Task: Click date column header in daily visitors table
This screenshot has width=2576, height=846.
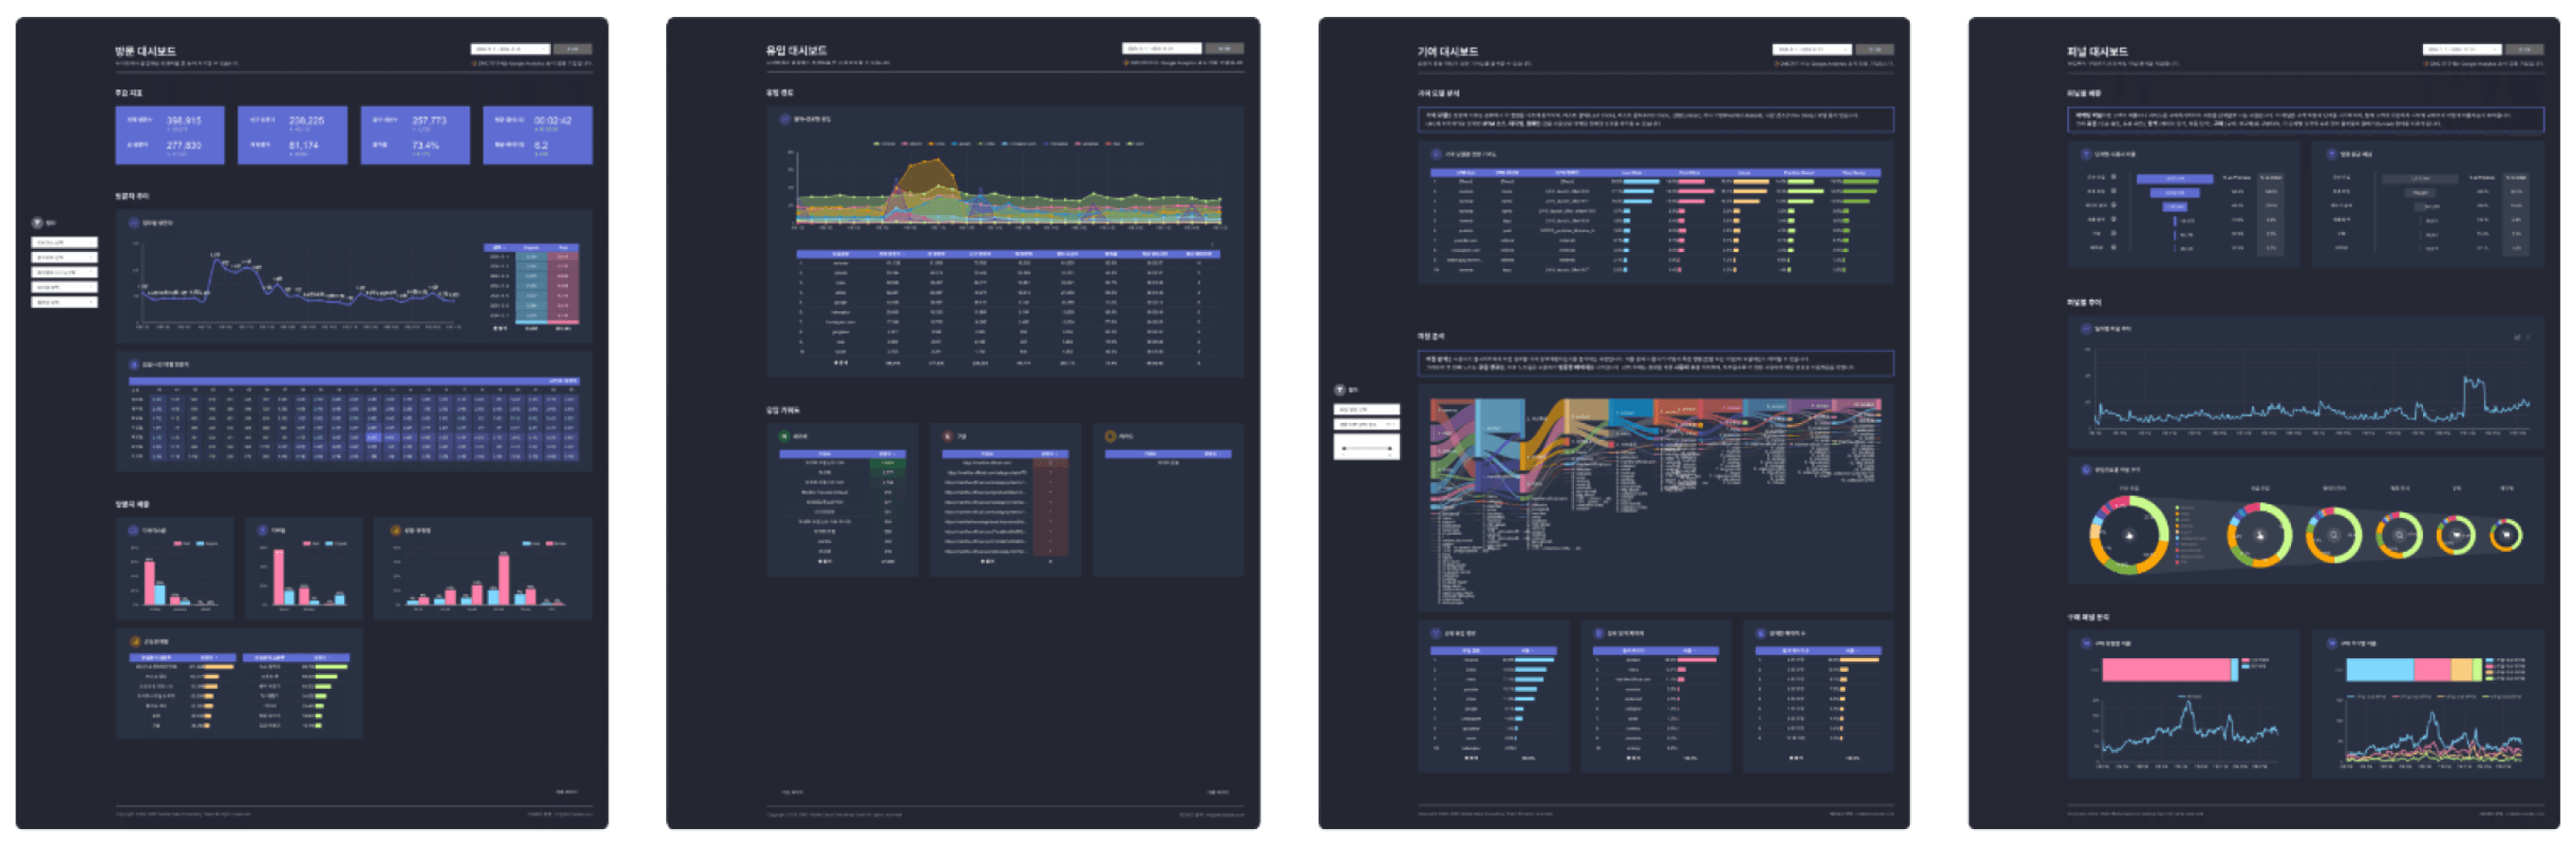Action: point(499,247)
